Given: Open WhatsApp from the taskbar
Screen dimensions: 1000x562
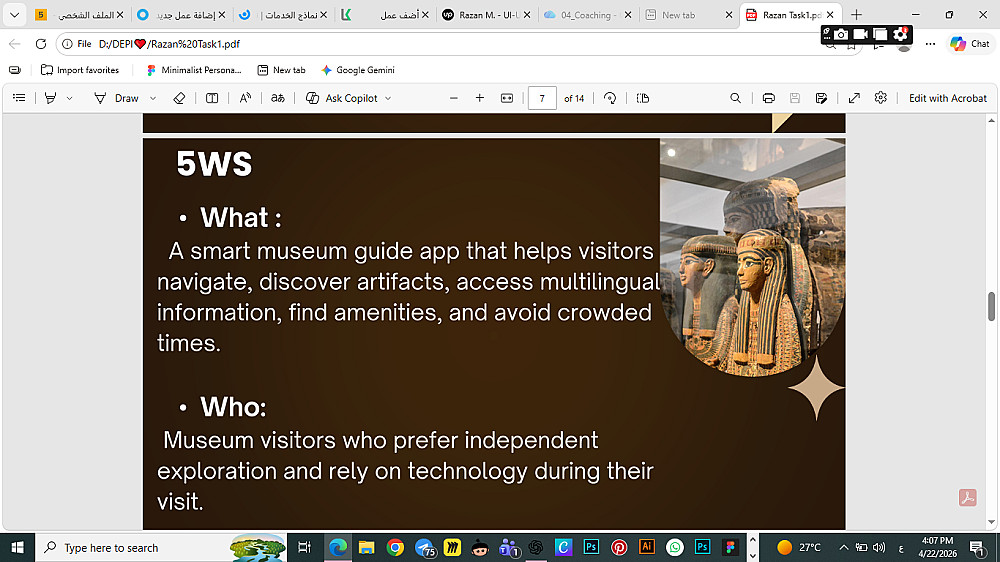Looking at the screenshot, I should tap(675, 547).
